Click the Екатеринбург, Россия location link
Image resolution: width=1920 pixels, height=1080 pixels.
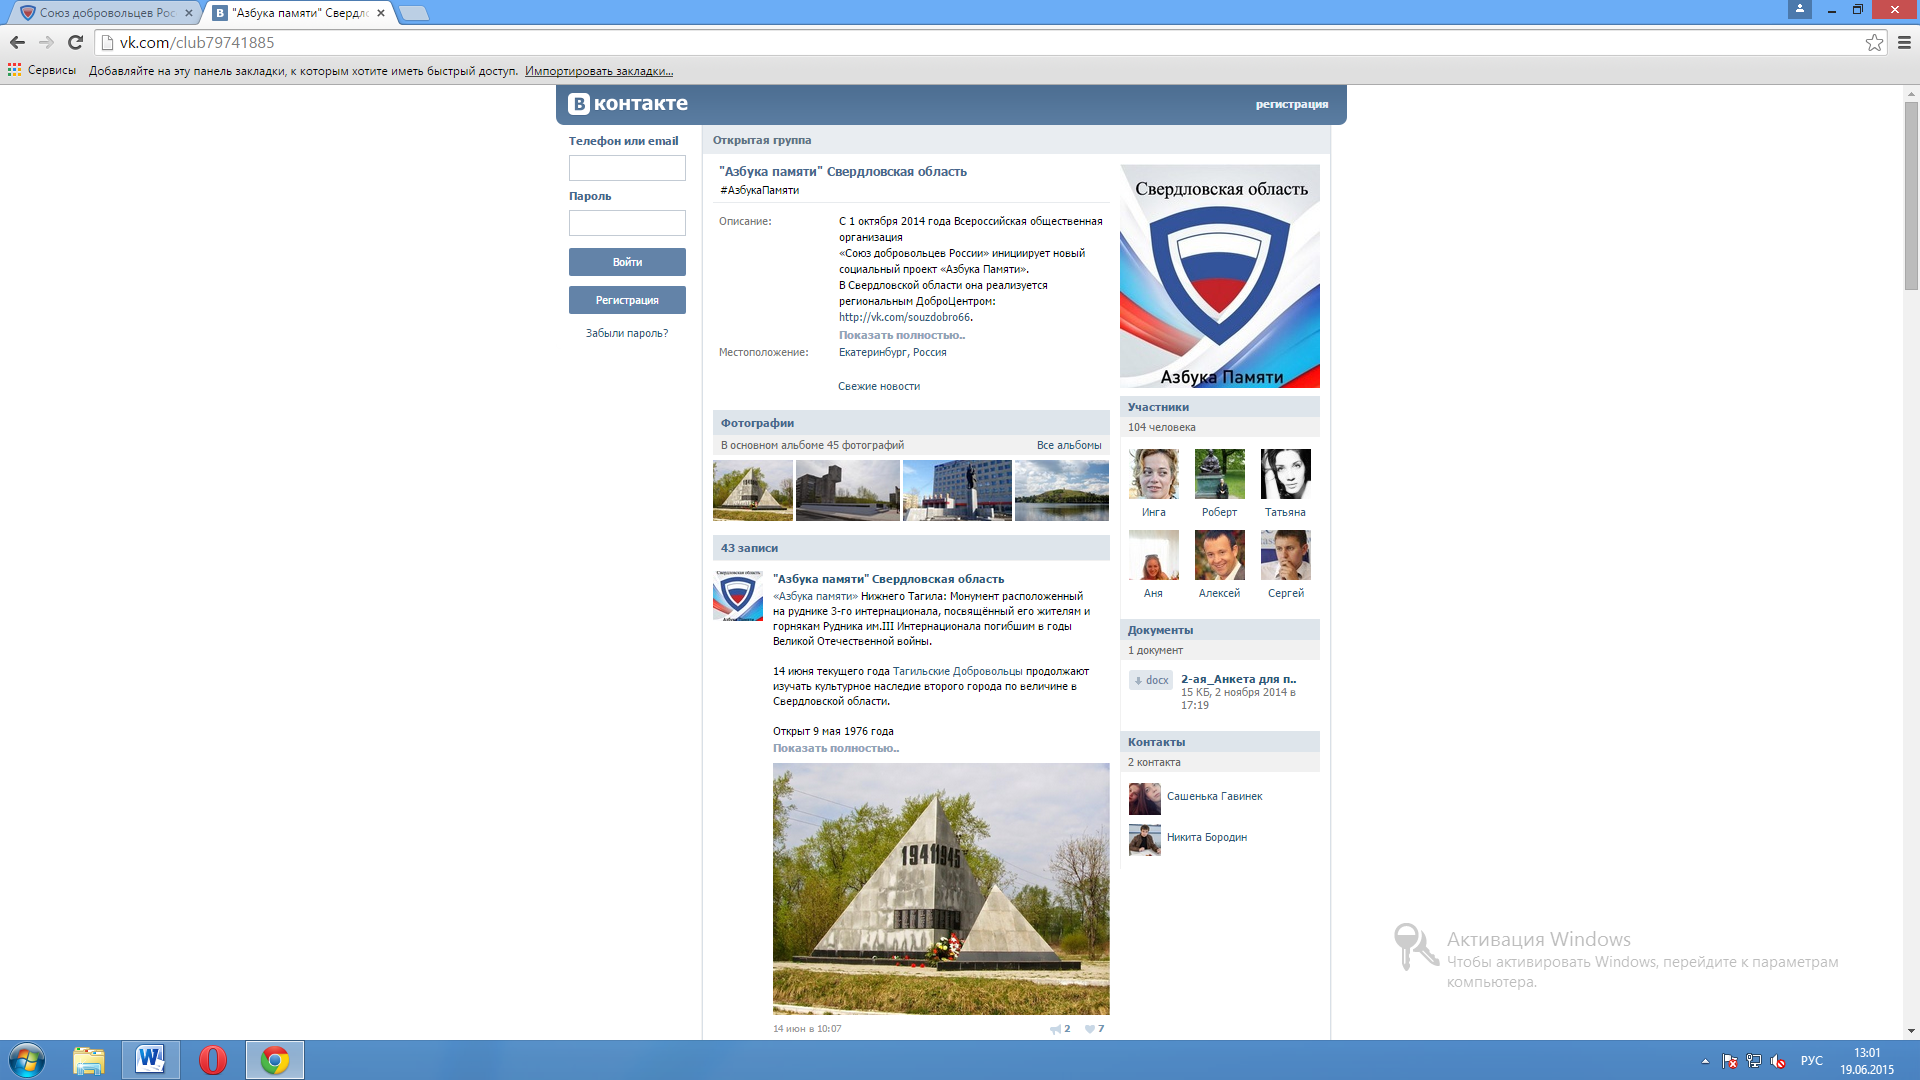[x=892, y=352]
